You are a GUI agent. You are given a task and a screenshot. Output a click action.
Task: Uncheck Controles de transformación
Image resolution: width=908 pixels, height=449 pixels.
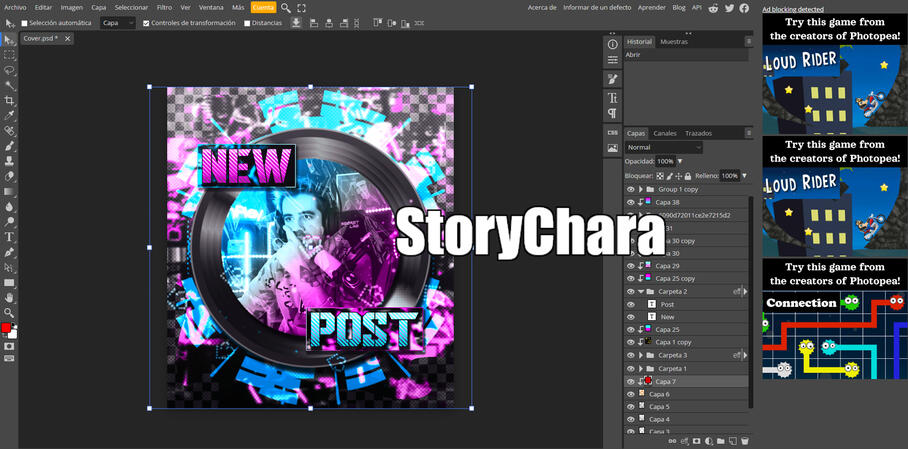[x=146, y=23]
